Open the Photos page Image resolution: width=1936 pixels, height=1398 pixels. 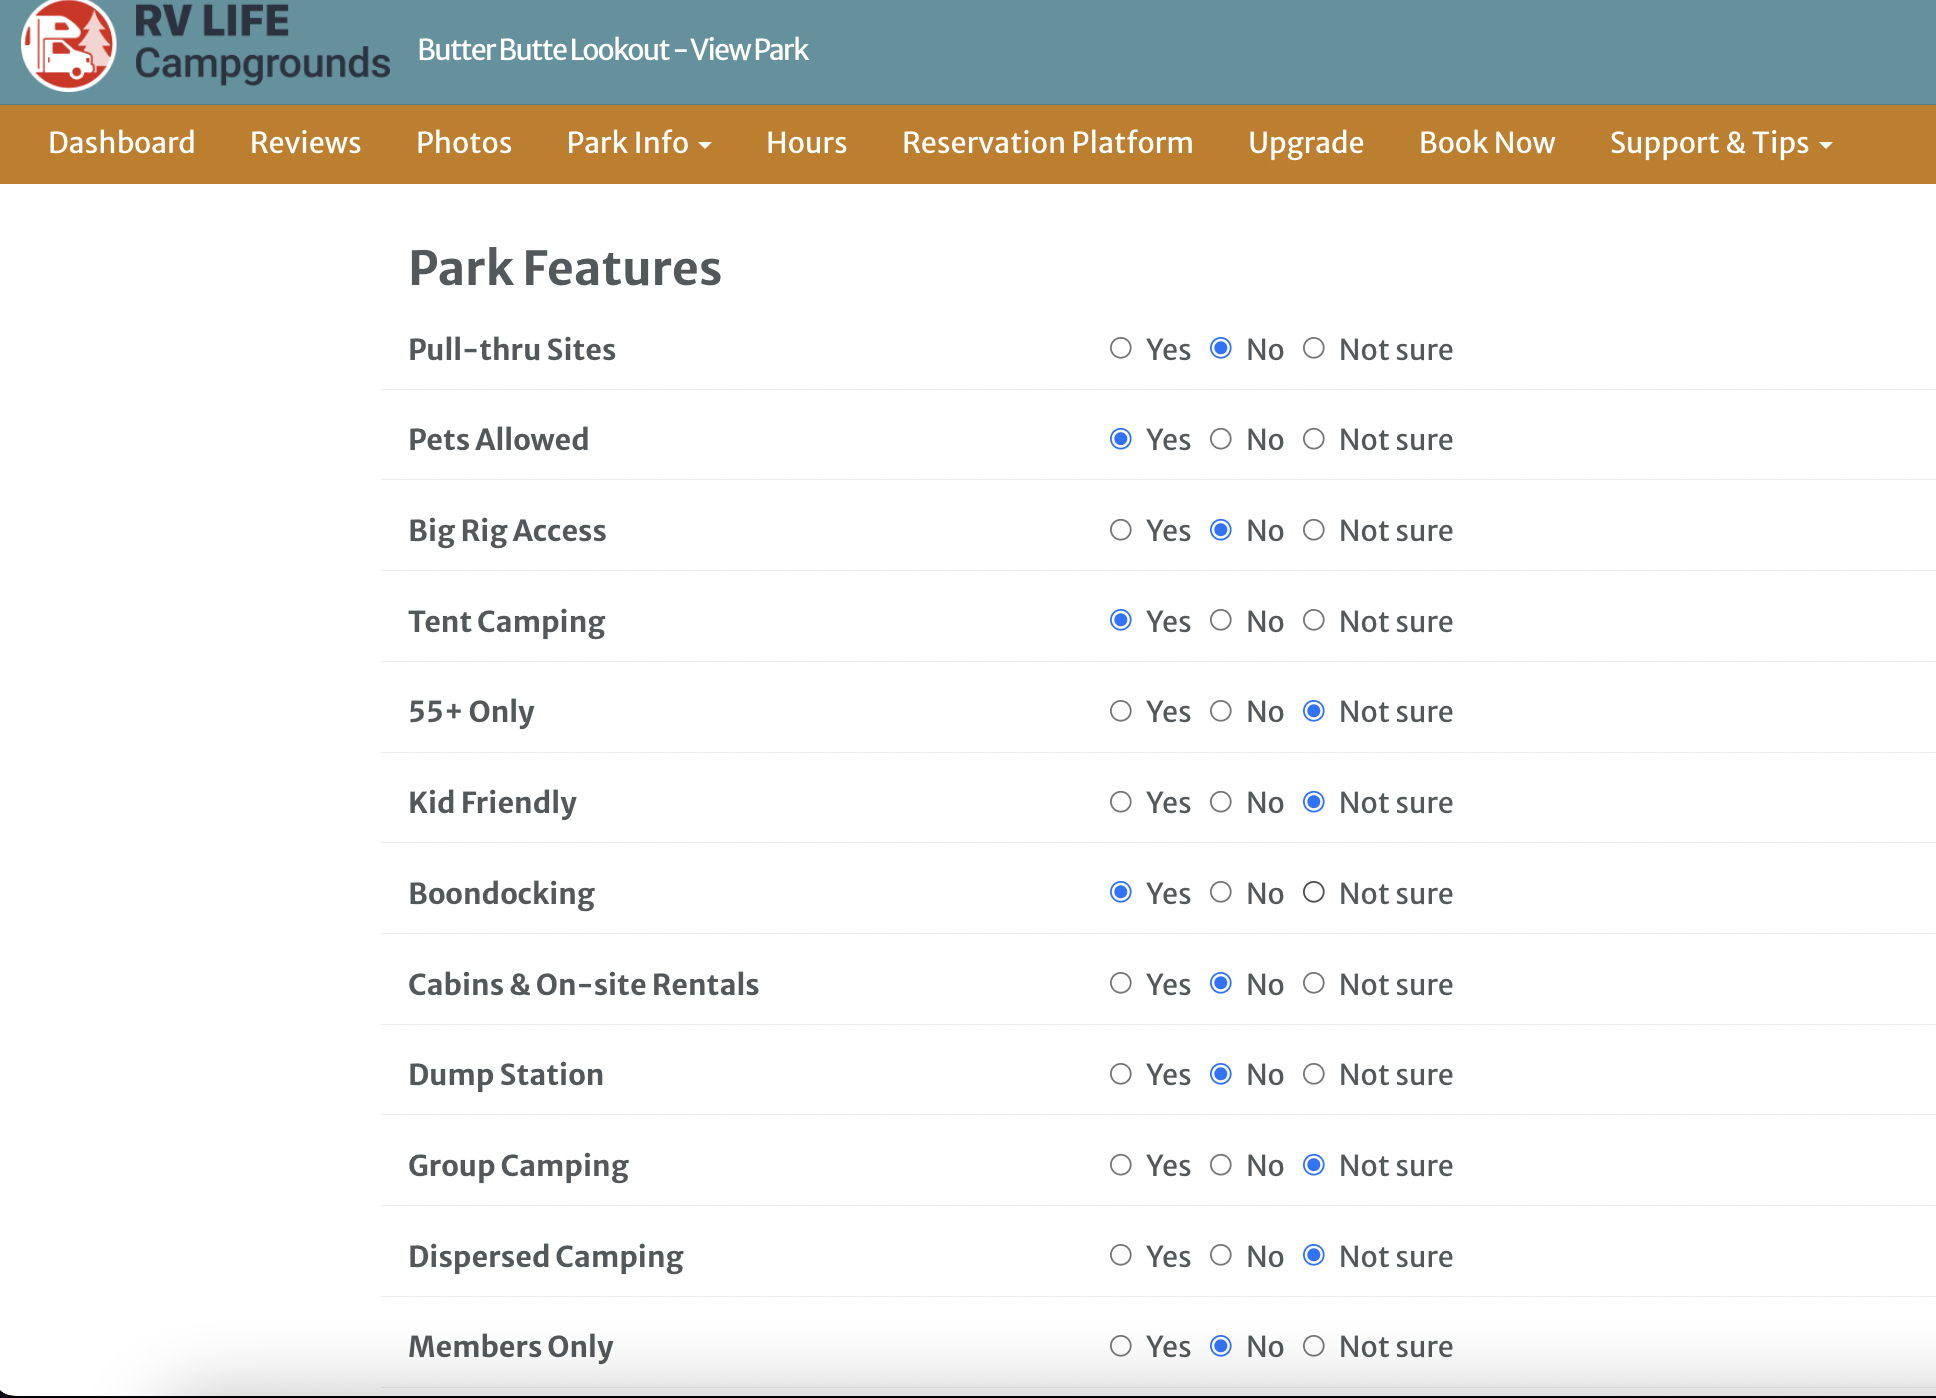pyautogui.click(x=463, y=144)
